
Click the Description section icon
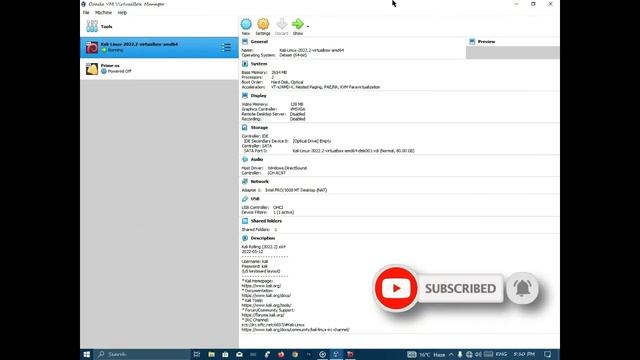pos(245,238)
